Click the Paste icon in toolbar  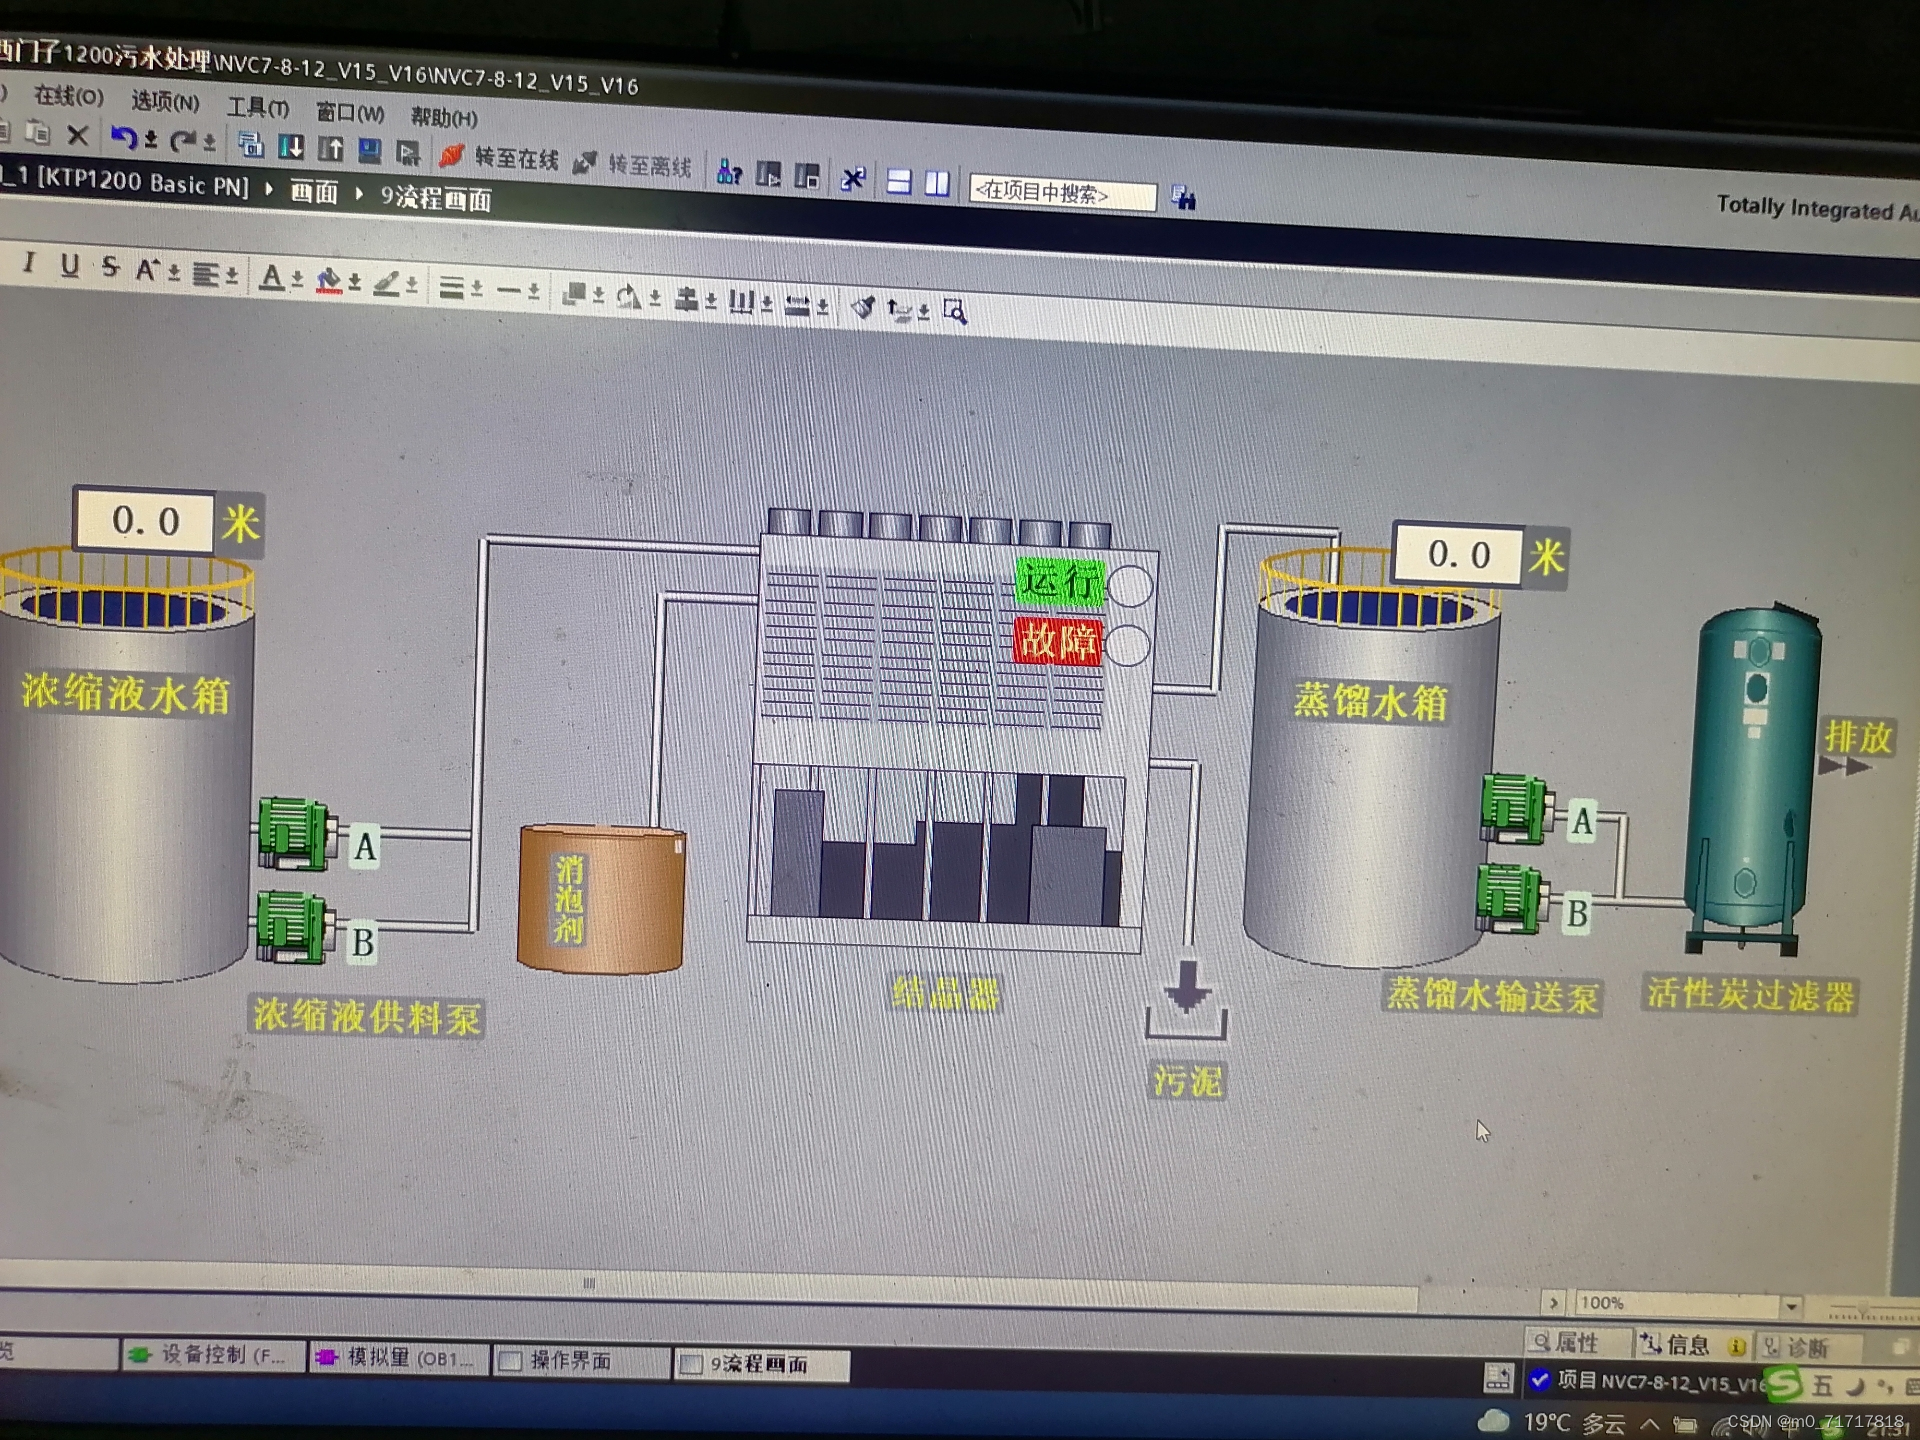coord(38,132)
